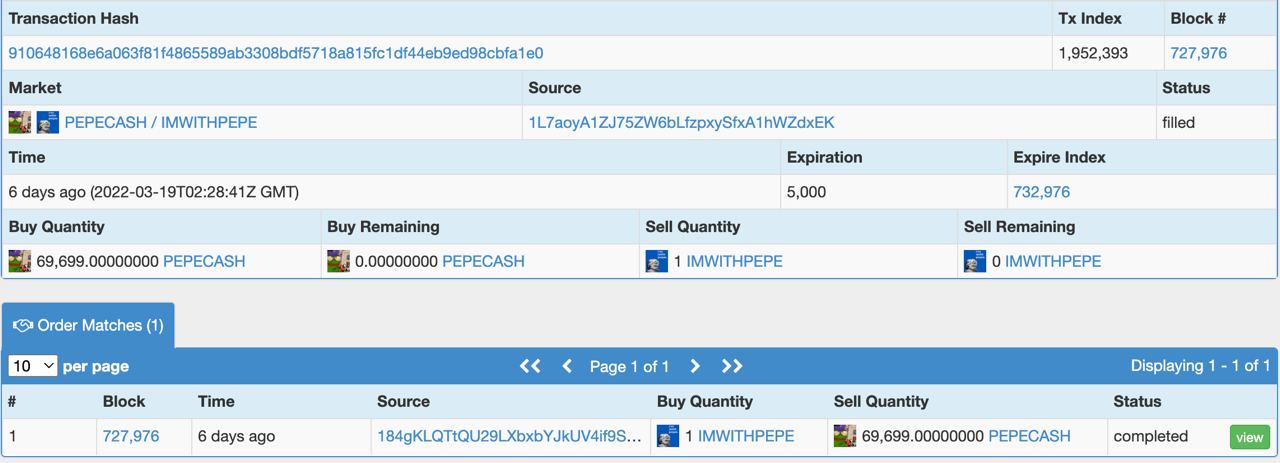Click the PEPECASH icon under Buy Remaining
The height and width of the screenshot is (463, 1280).
pos(338,261)
